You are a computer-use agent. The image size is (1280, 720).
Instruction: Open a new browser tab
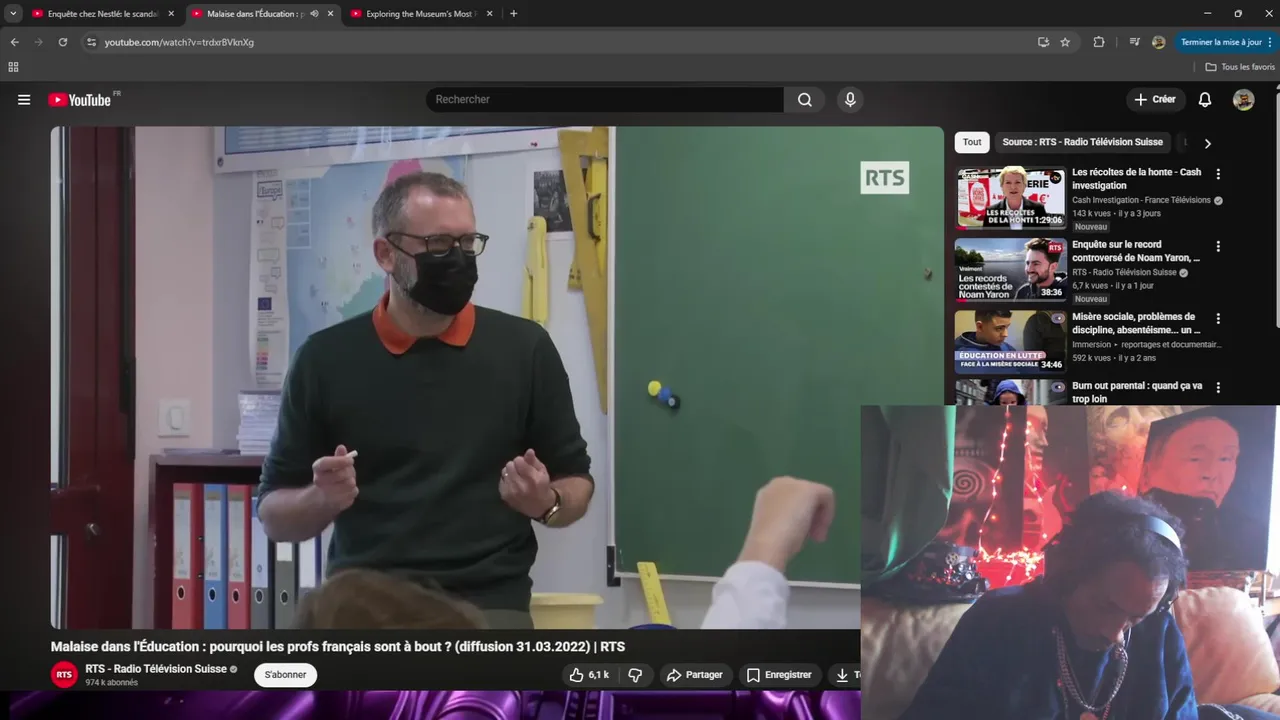(513, 14)
